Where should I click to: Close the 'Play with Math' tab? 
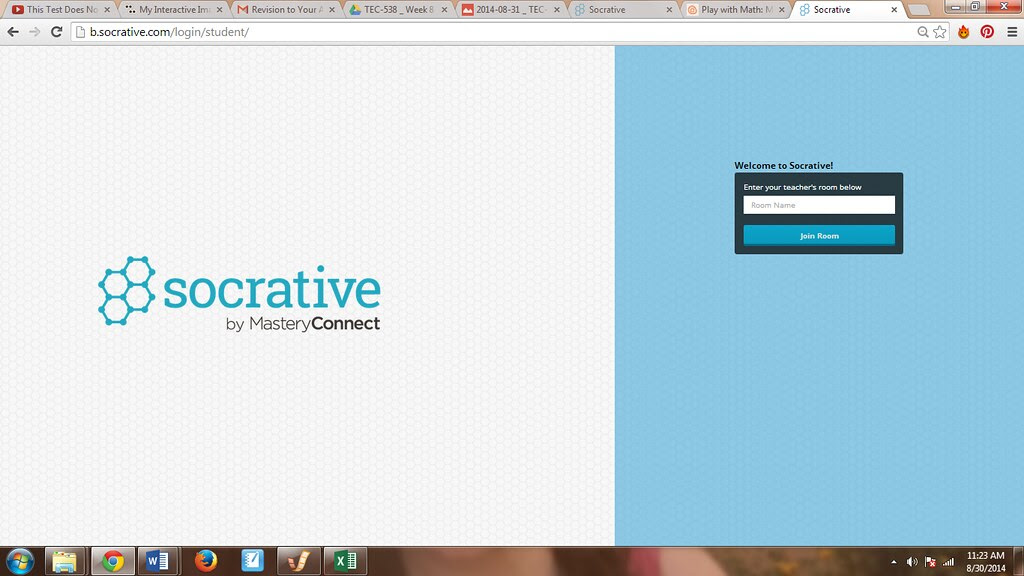click(x=781, y=10)
